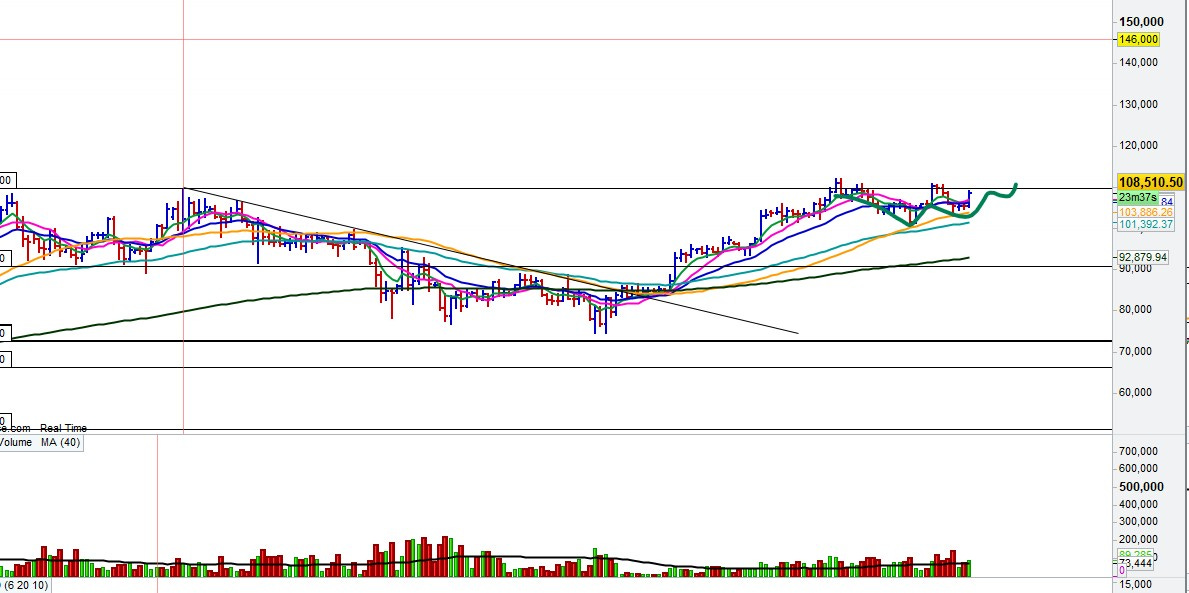Screen dimensions: 1189x593
Task: Open the (6 20 10) indicator panel label
Action: tap(24, 585)
